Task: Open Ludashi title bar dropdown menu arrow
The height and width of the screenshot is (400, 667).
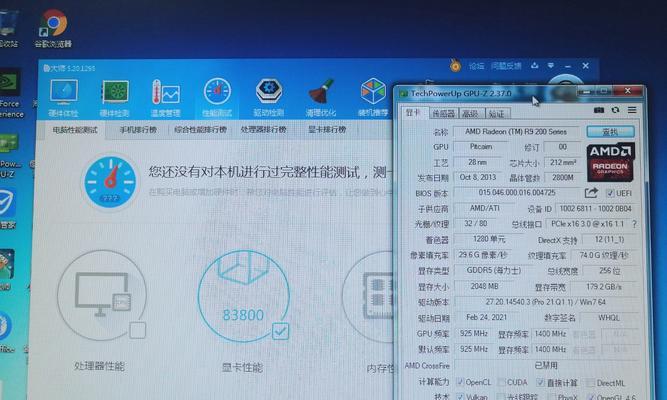Action: pyautogui.click(x=551, y=66)
